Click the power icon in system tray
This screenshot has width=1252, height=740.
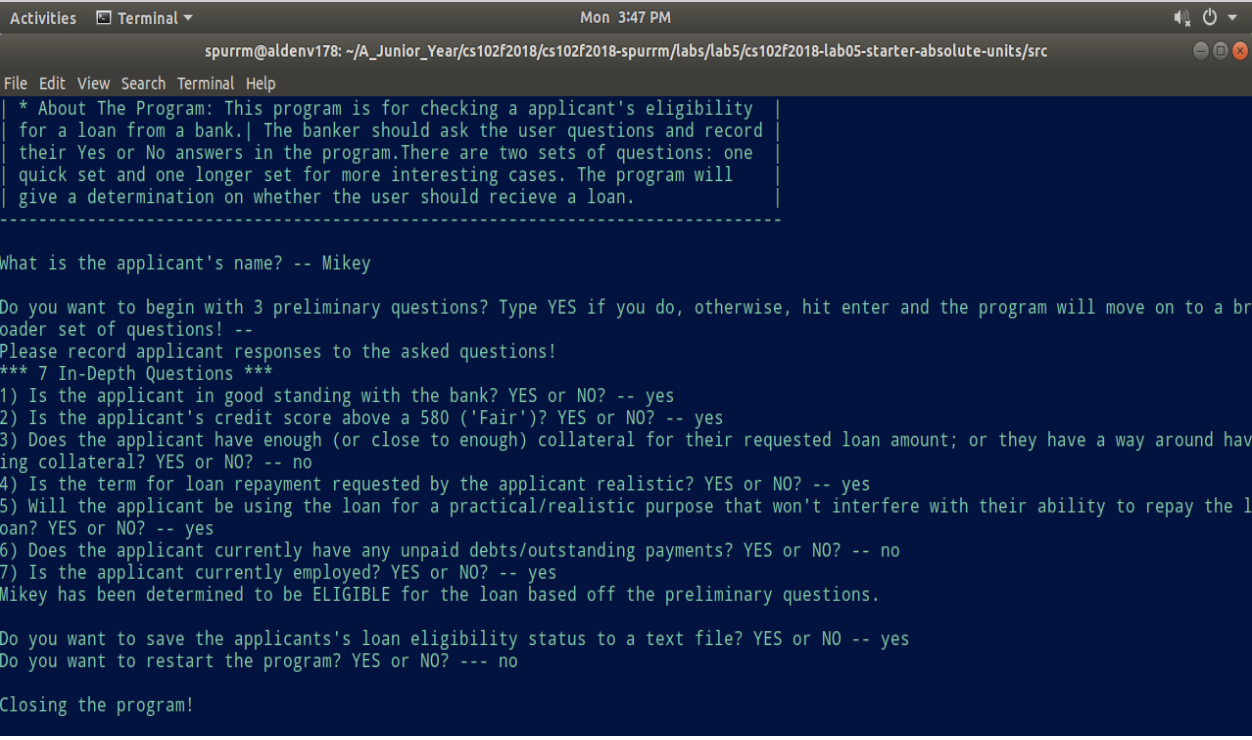click(x=1212, y=18)
